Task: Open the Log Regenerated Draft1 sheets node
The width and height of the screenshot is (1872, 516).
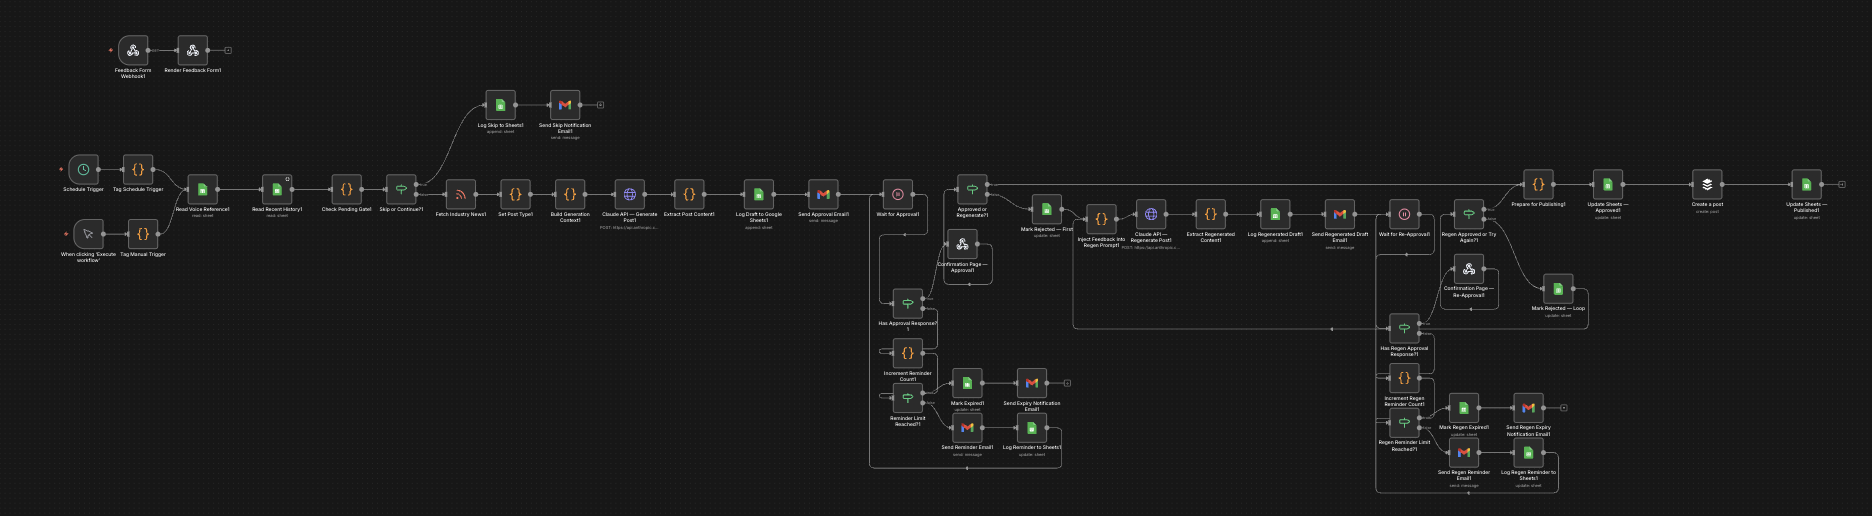Action: click(x=1275, y=214)
